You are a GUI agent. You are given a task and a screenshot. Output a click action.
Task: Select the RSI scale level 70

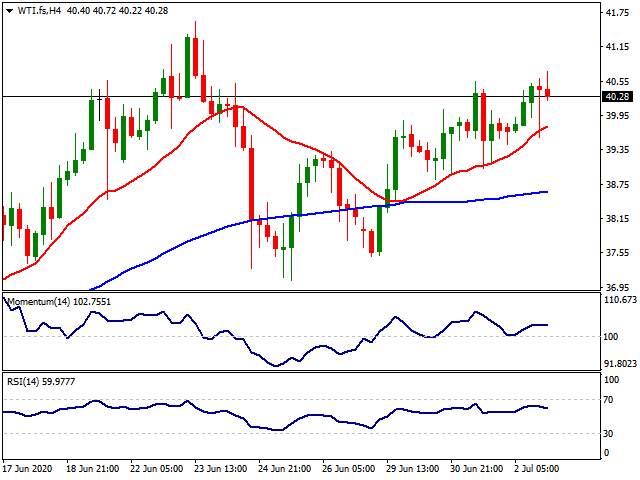point(608,400)
